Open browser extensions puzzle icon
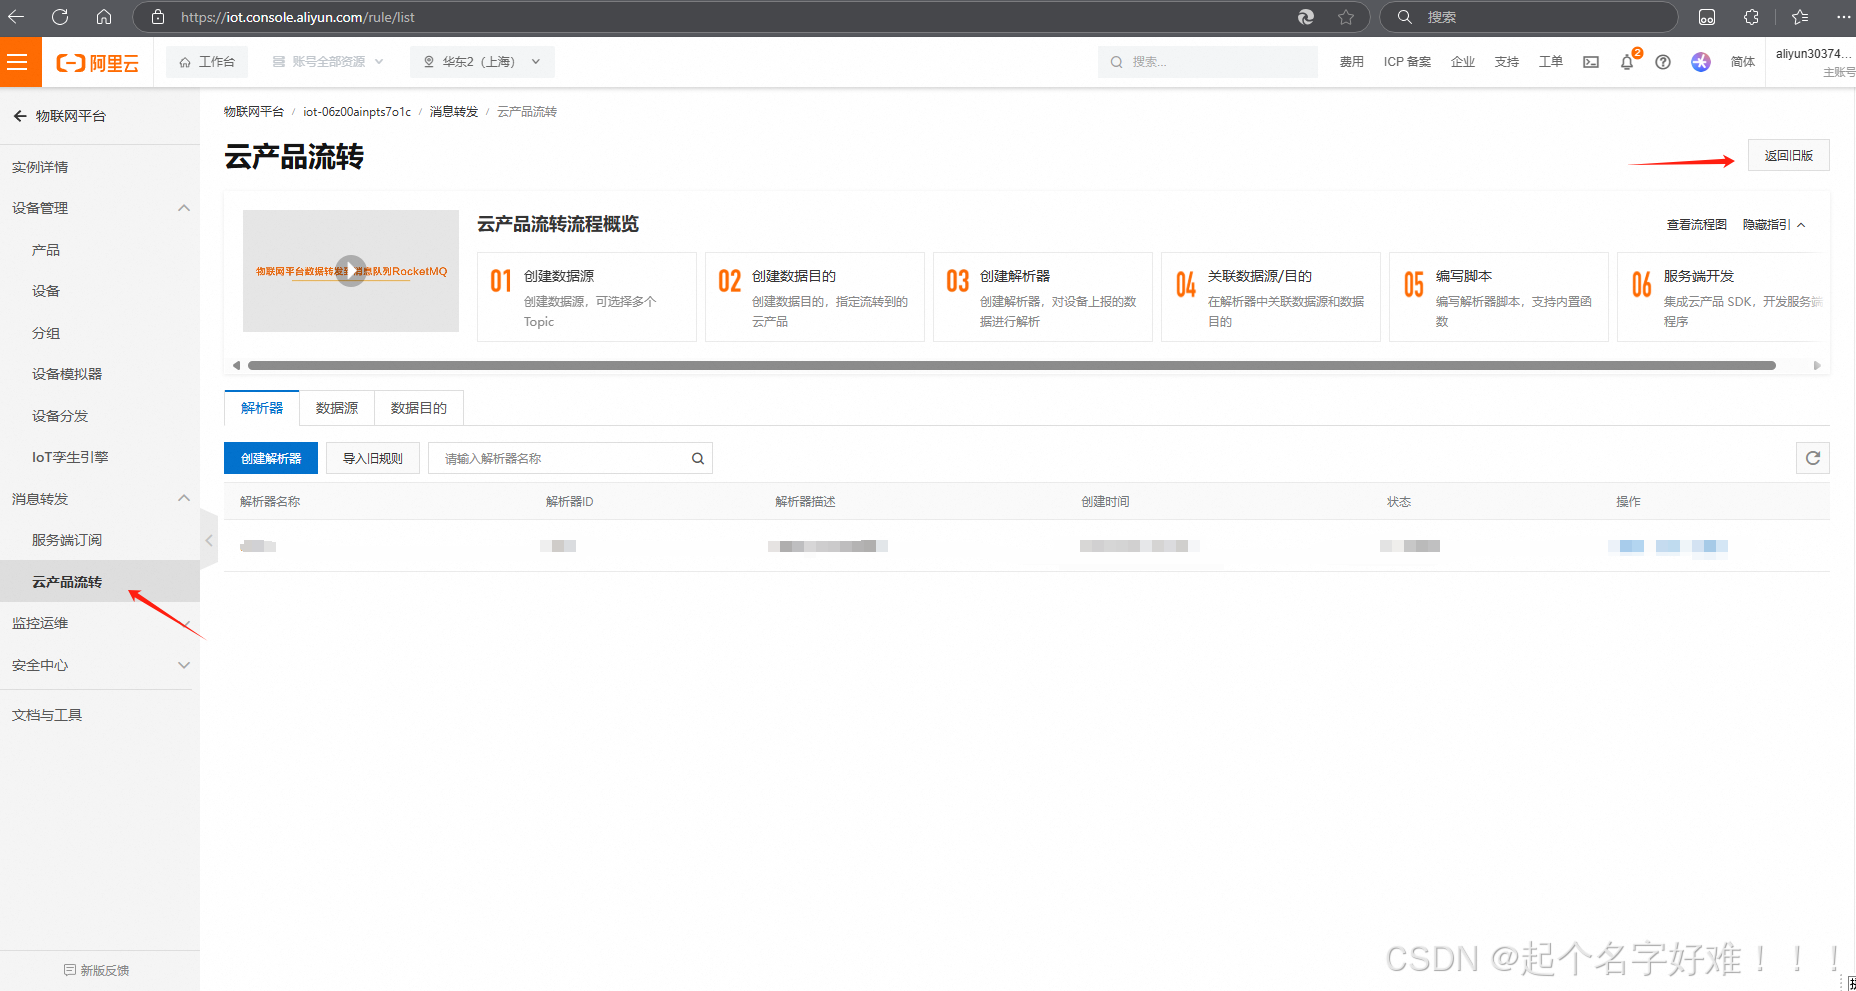Screen dimensions: 1856x991 pos(1751,17)
